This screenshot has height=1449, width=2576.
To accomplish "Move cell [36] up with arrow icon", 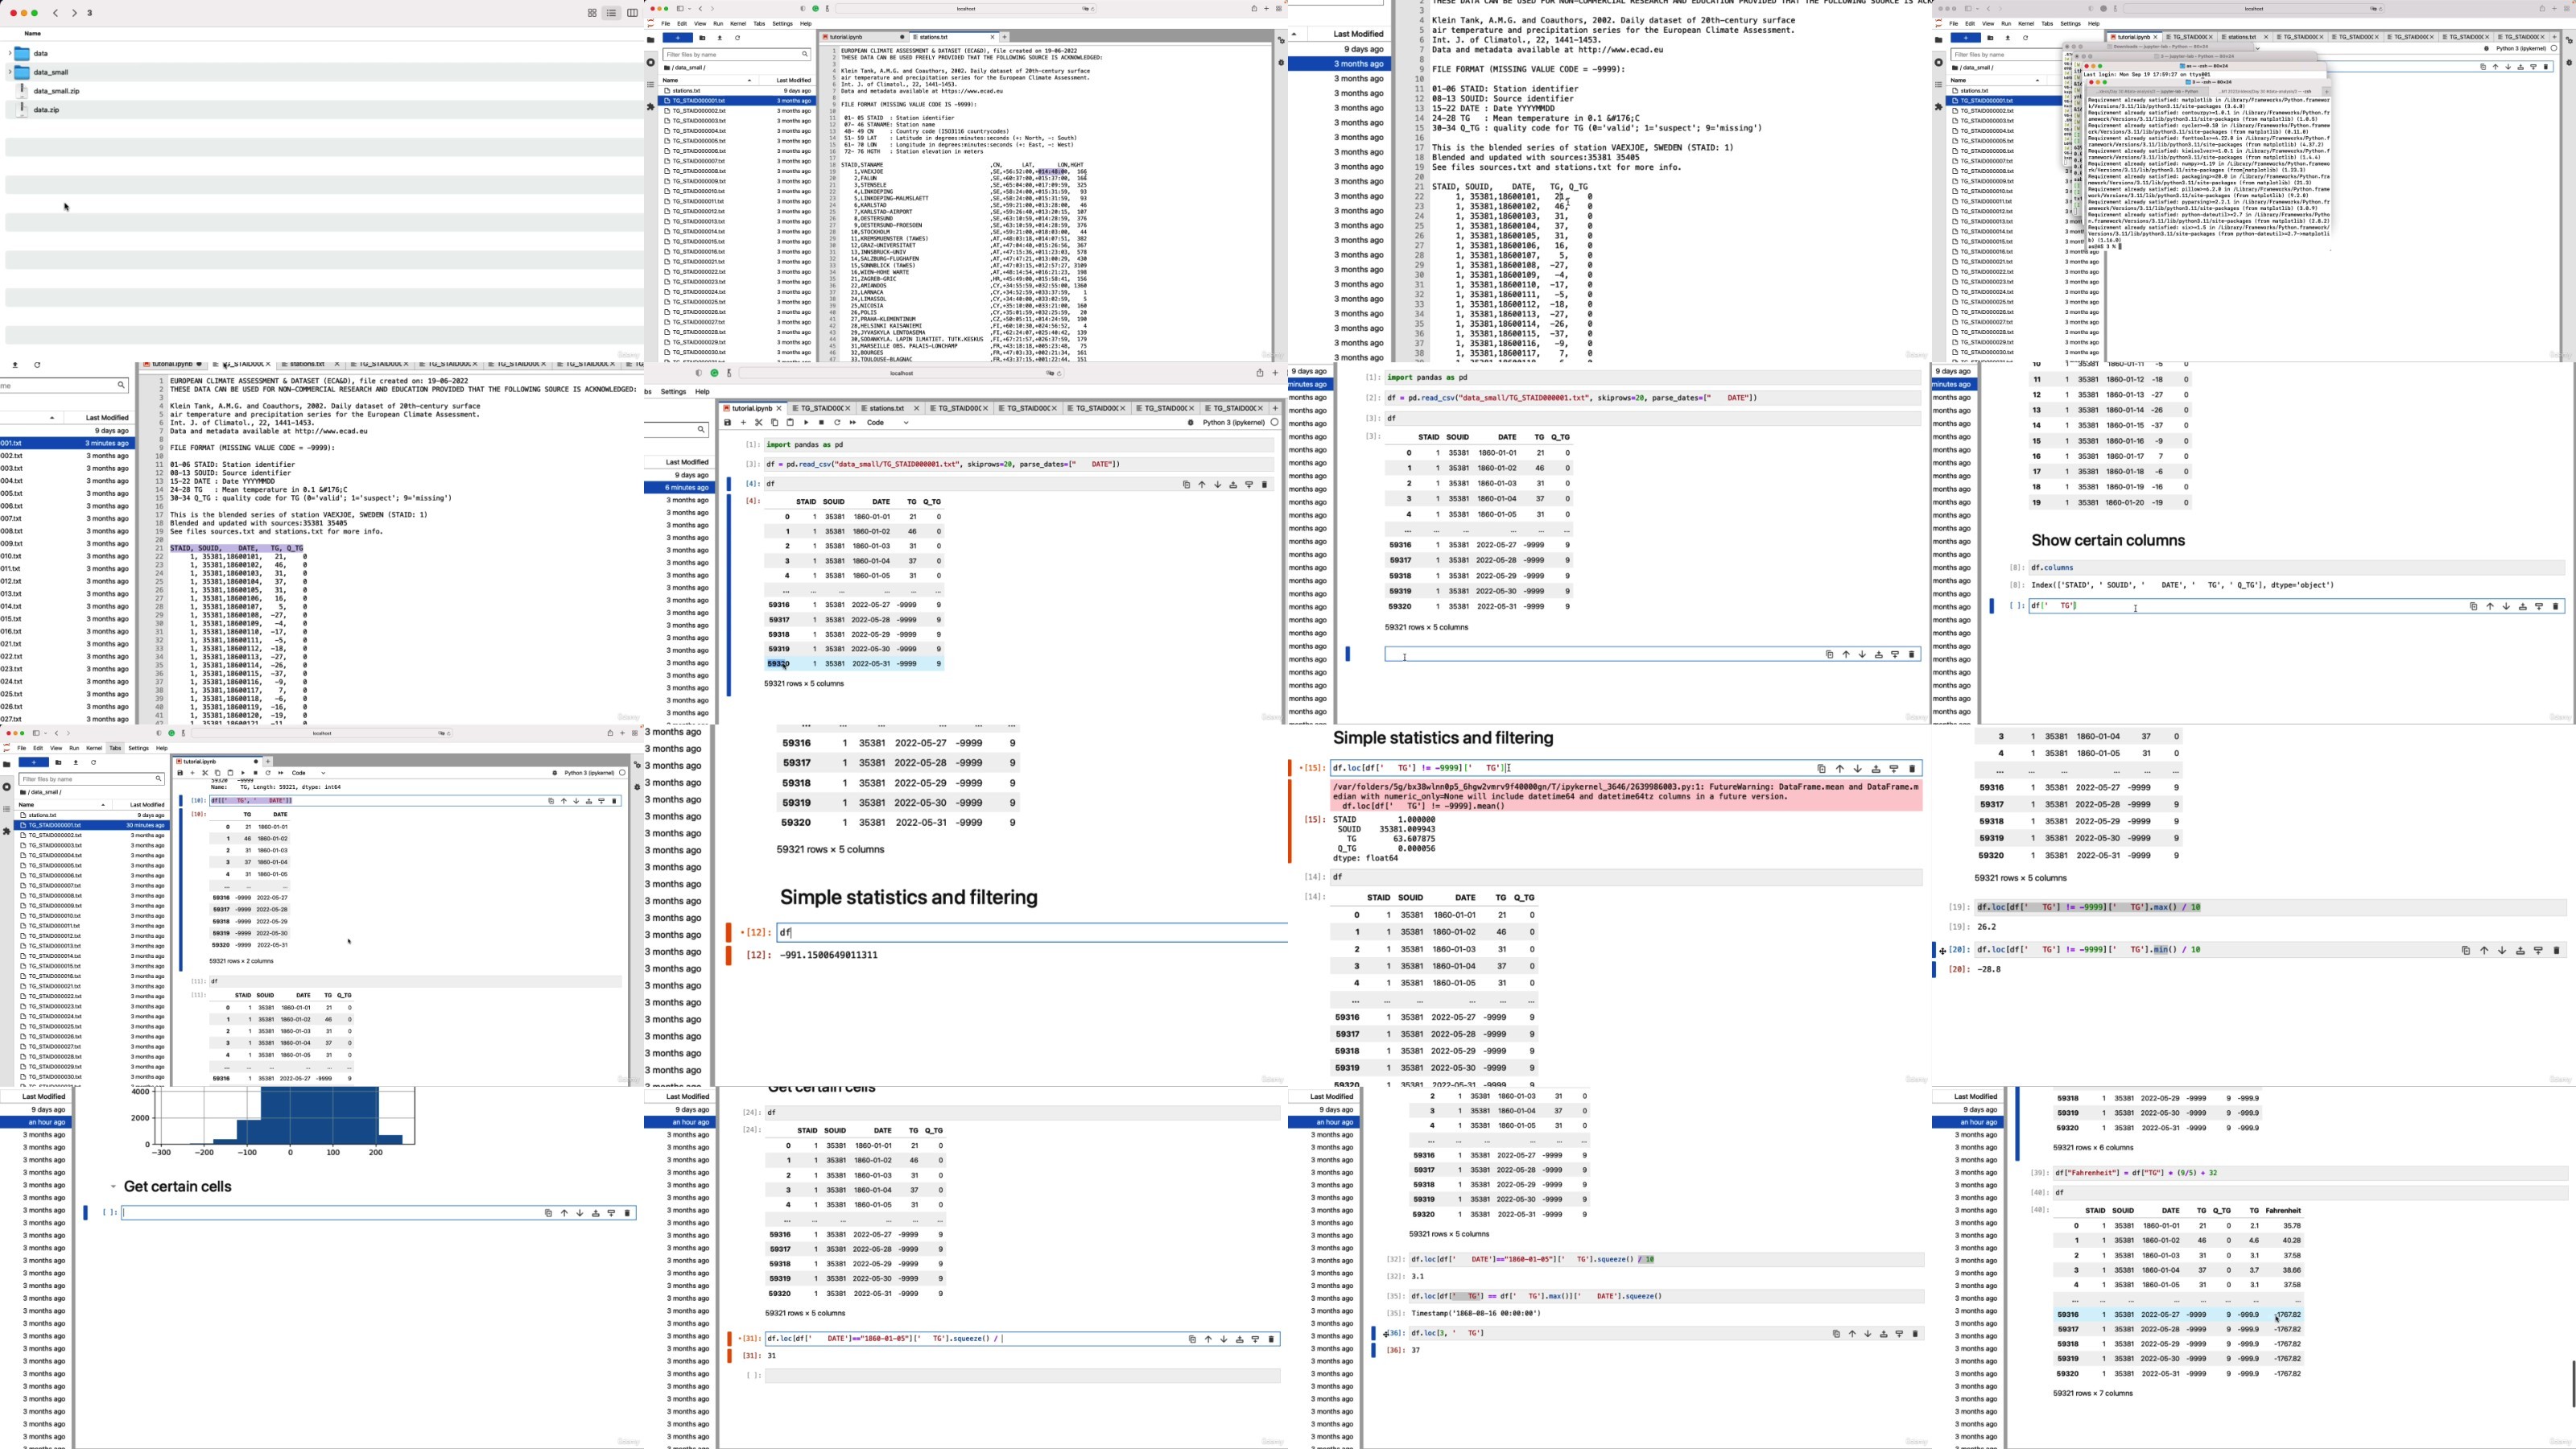I will (x=1852, y=1333).
